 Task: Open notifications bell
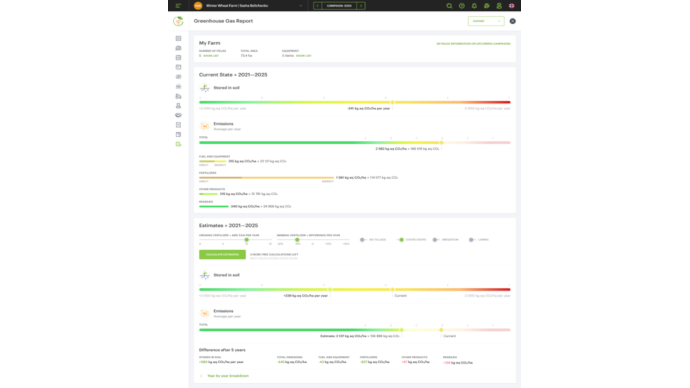(x=474, y=6)
